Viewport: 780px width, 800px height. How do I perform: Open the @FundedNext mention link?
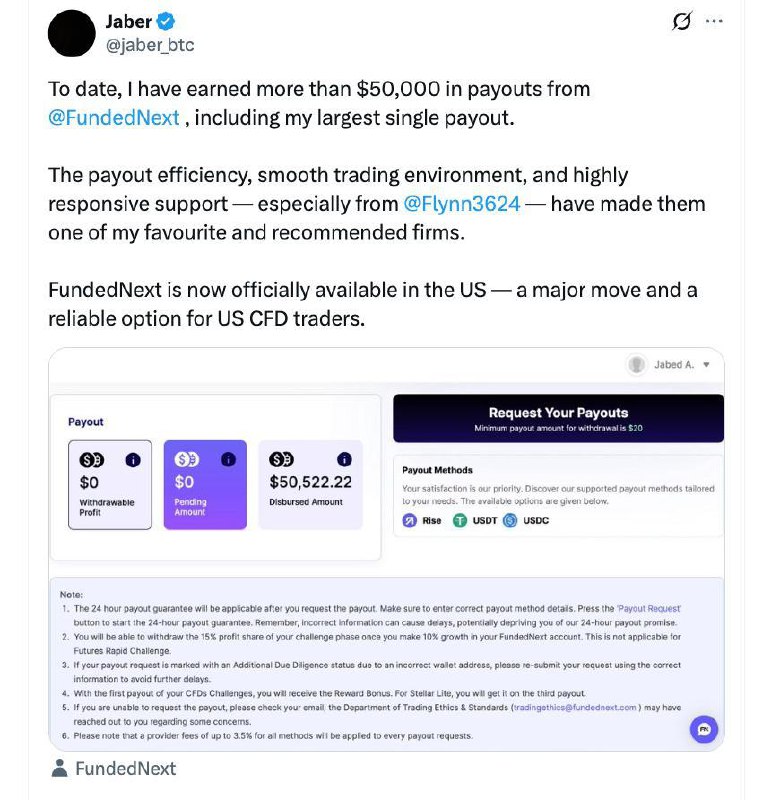click(114, 117)
